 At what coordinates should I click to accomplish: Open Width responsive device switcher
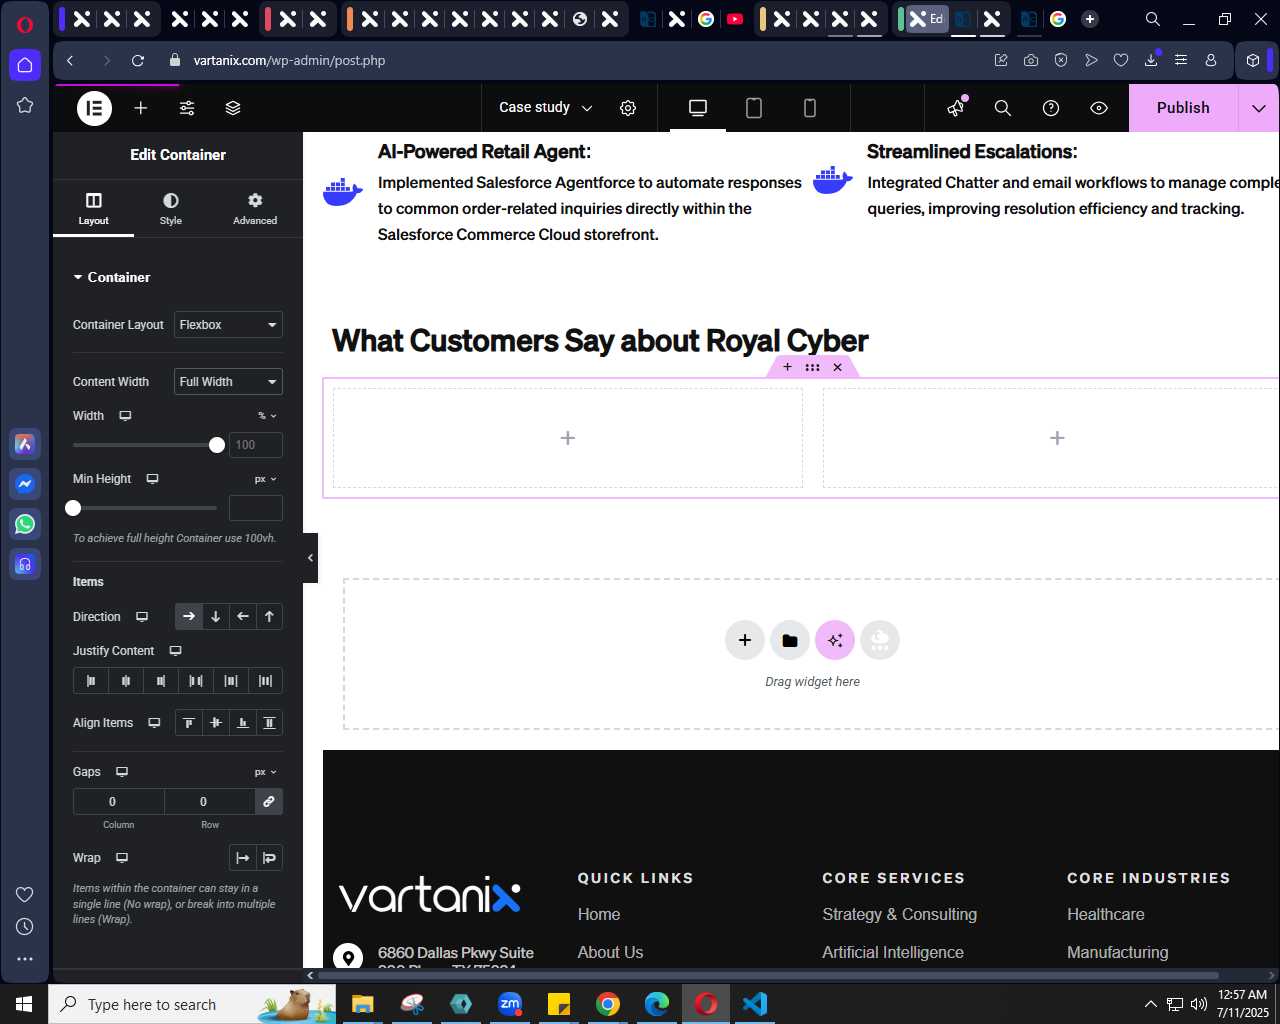point(125,416)
